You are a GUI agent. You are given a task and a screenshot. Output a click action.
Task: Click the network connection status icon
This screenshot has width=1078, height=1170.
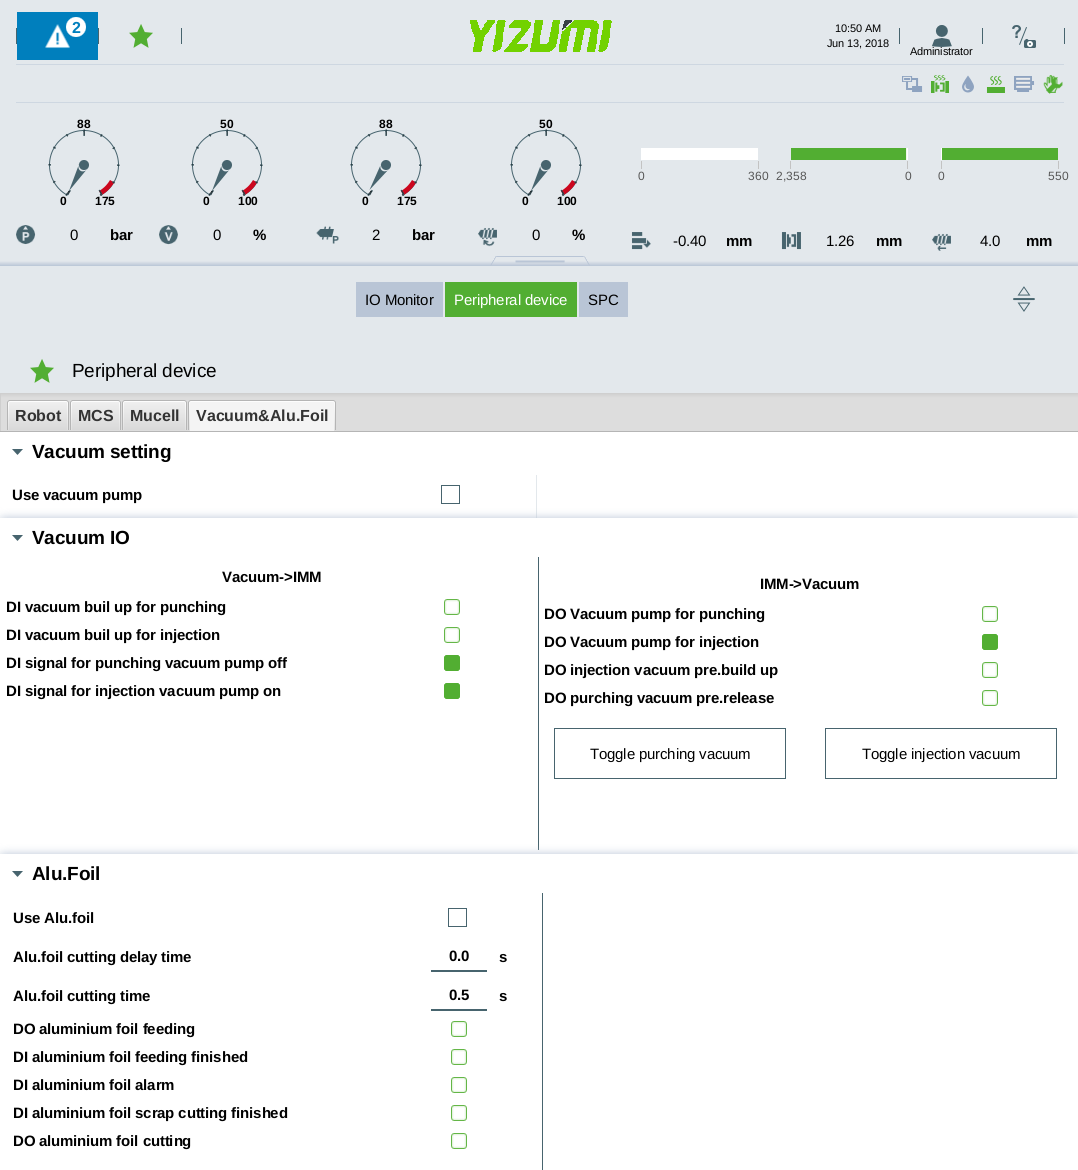[911, 85]
